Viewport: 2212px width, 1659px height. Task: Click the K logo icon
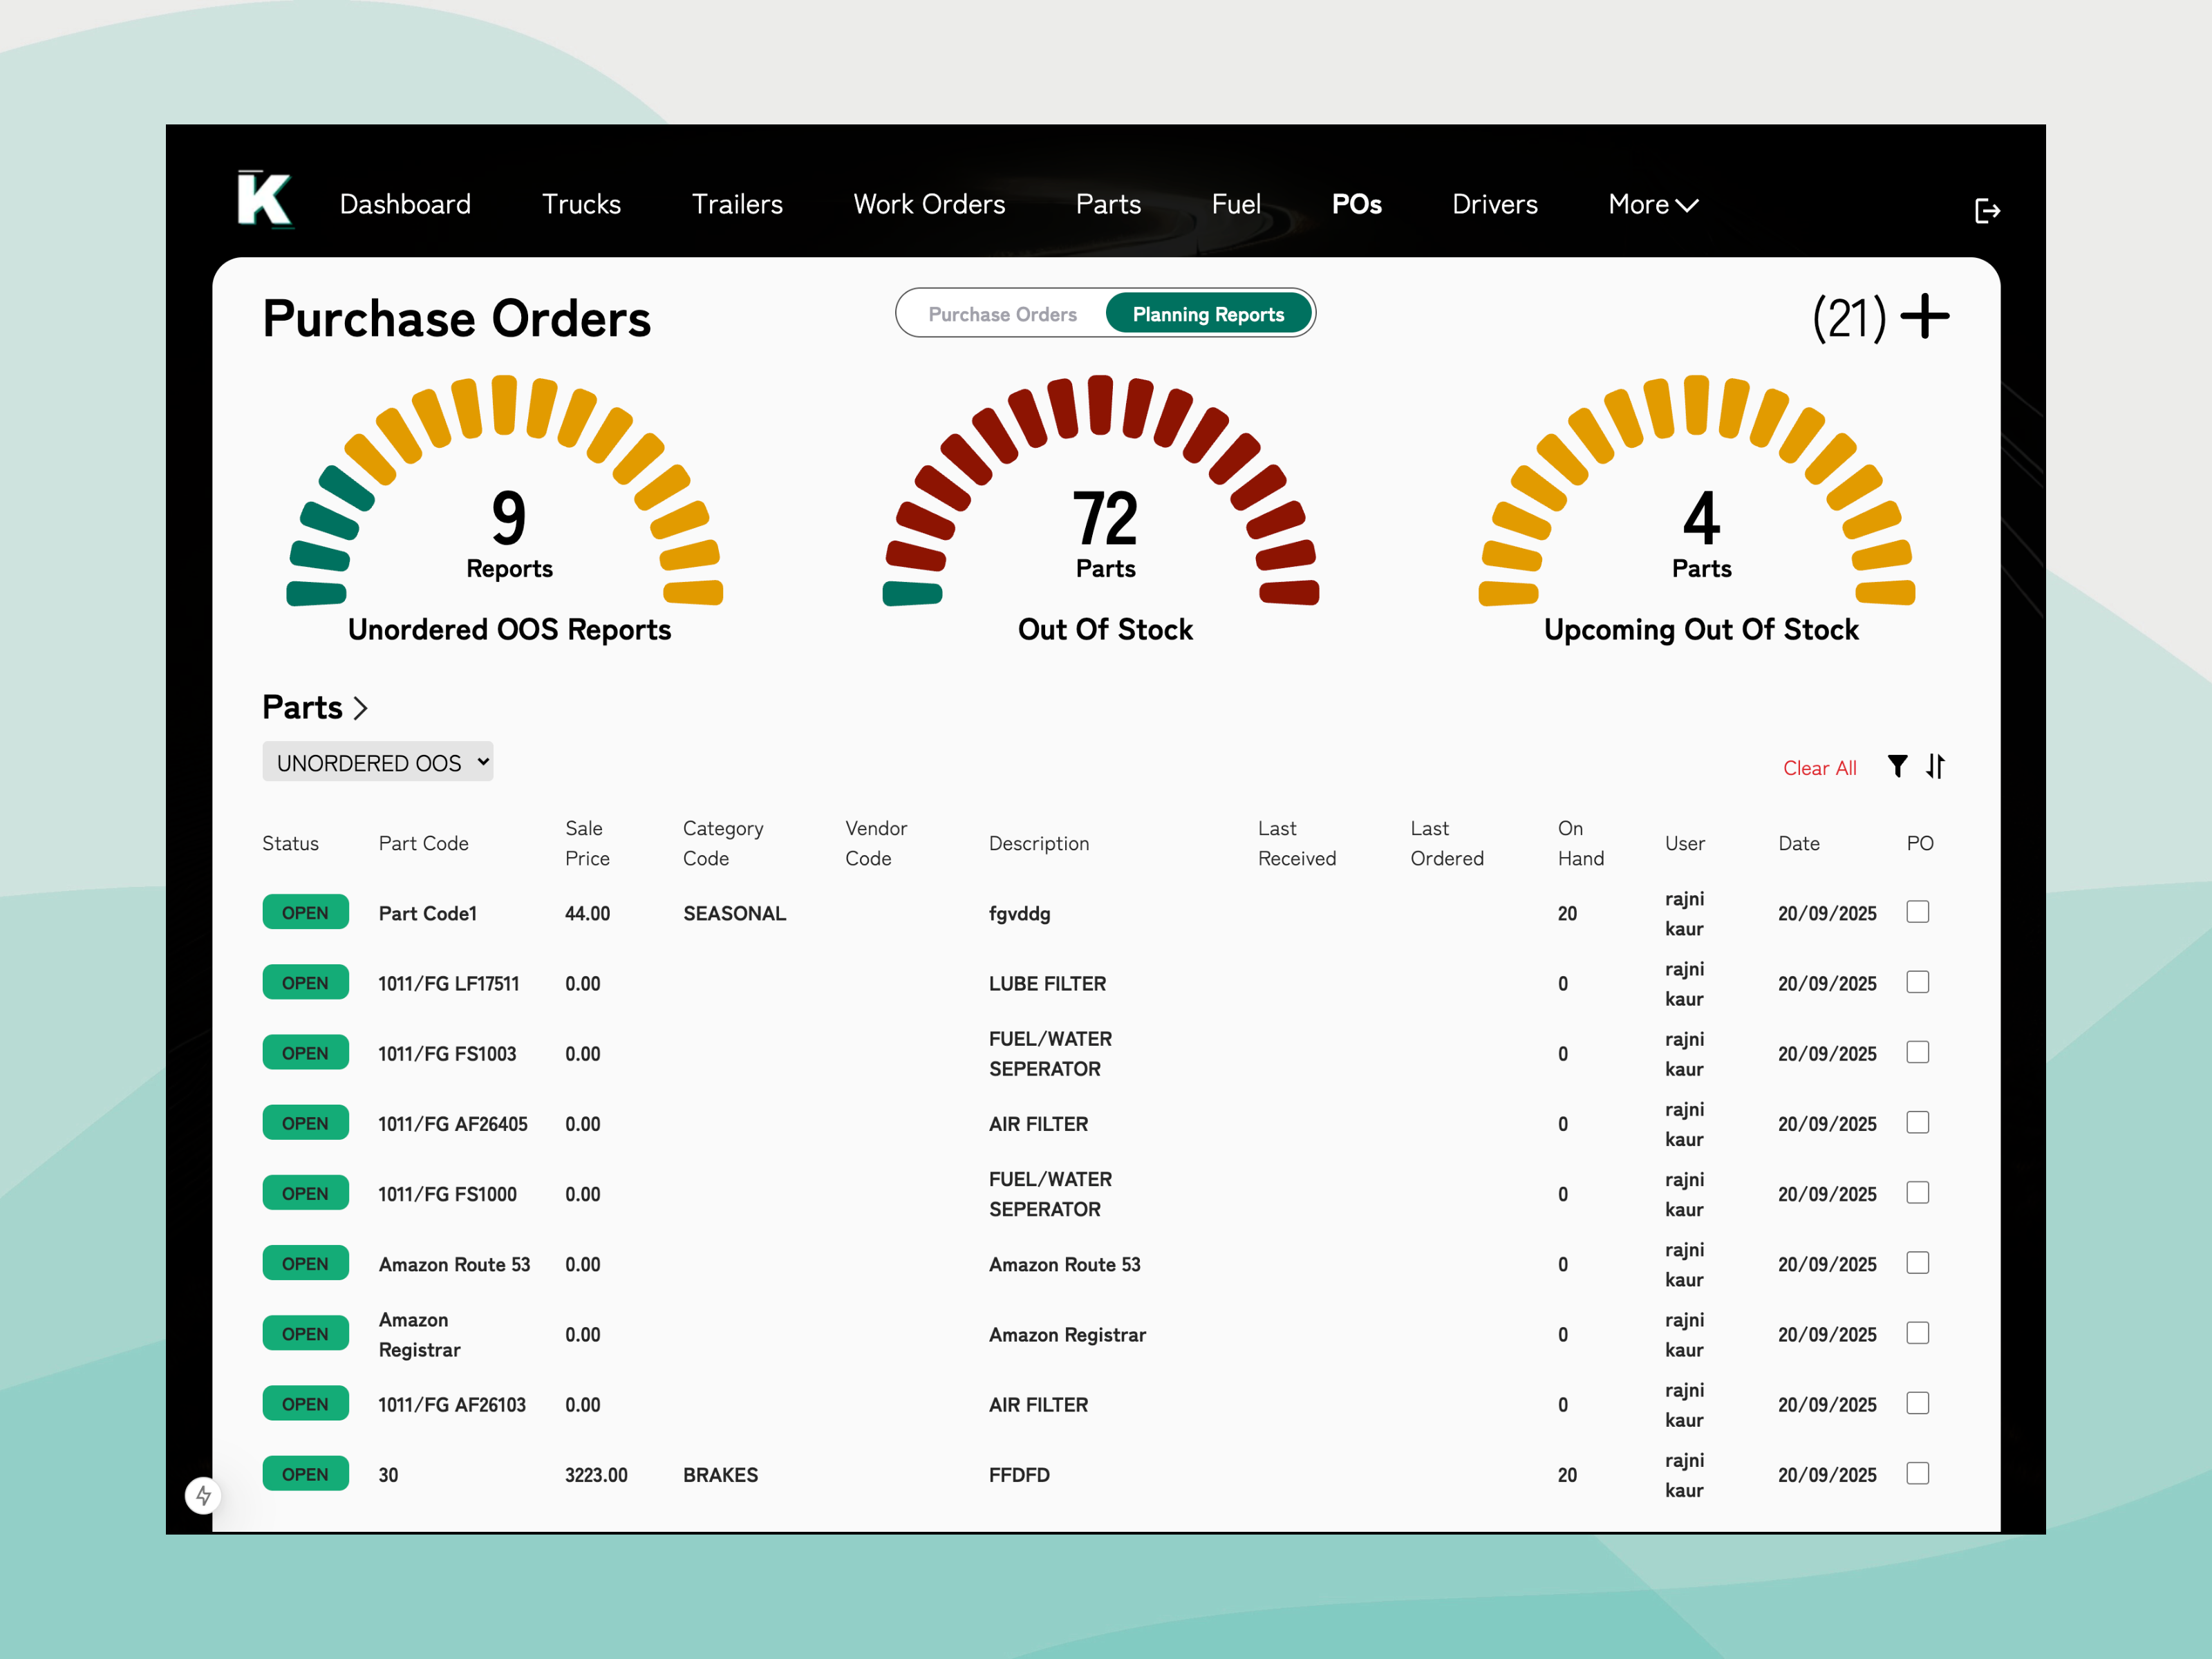(265, 200)
